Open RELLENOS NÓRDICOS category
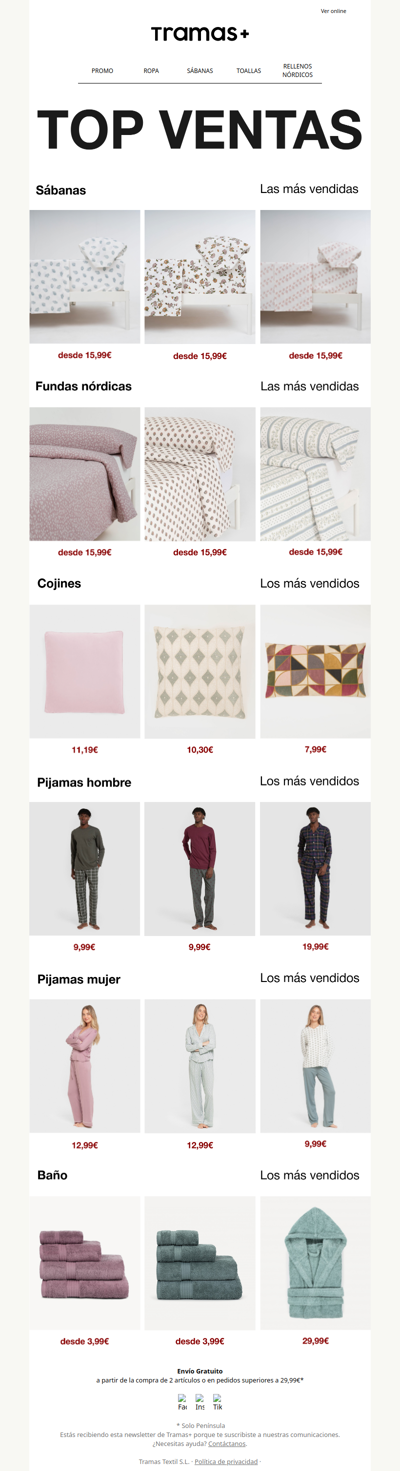The width and height of the screenshot is (400, 1471). (x=297, y=71)
